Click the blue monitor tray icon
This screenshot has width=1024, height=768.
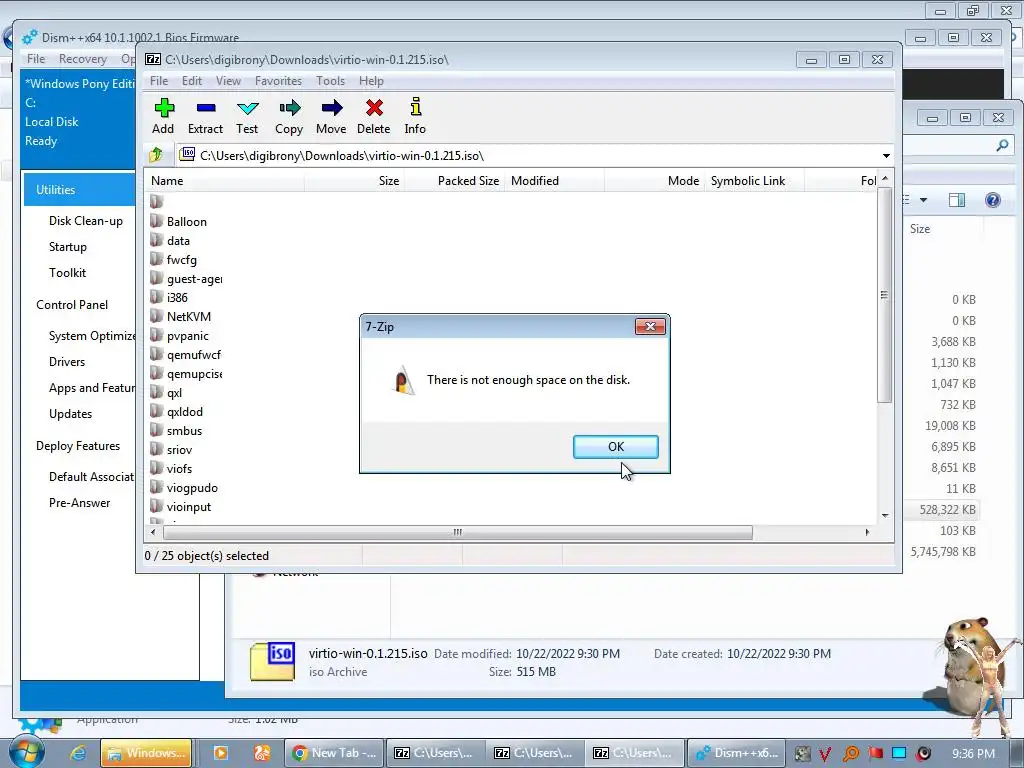899,753
